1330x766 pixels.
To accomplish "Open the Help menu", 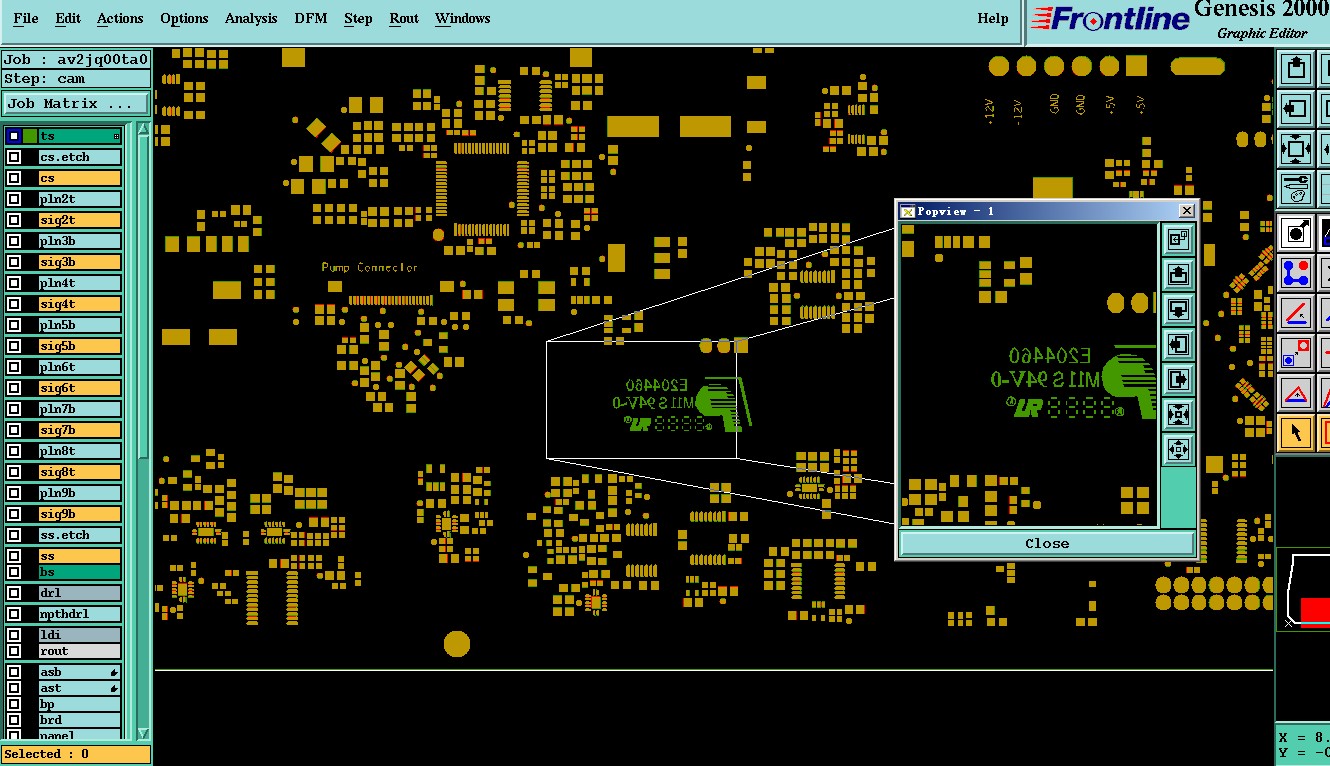I will coord(993,18).
